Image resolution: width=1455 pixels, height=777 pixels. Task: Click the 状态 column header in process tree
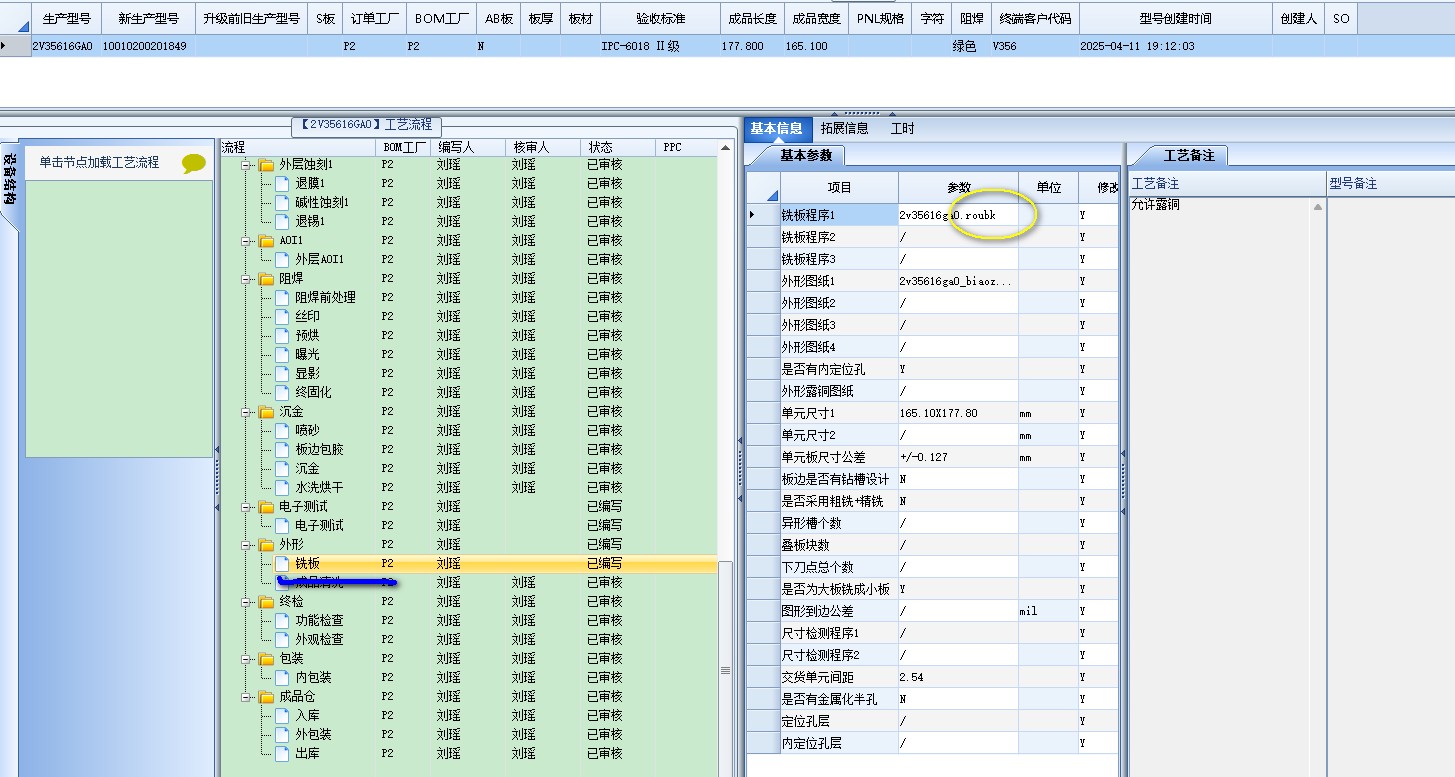[617, 147]
